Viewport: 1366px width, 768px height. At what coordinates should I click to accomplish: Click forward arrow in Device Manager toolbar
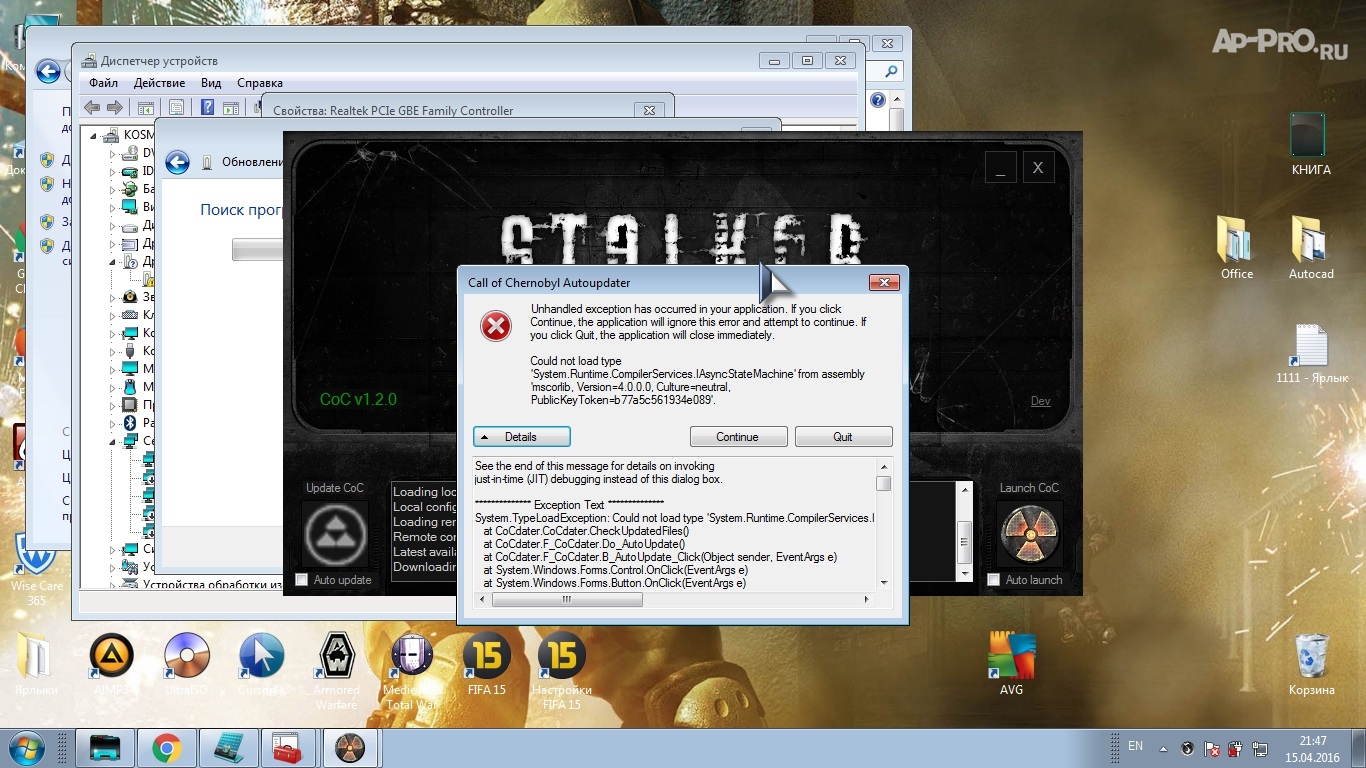(x=115, y=107)
